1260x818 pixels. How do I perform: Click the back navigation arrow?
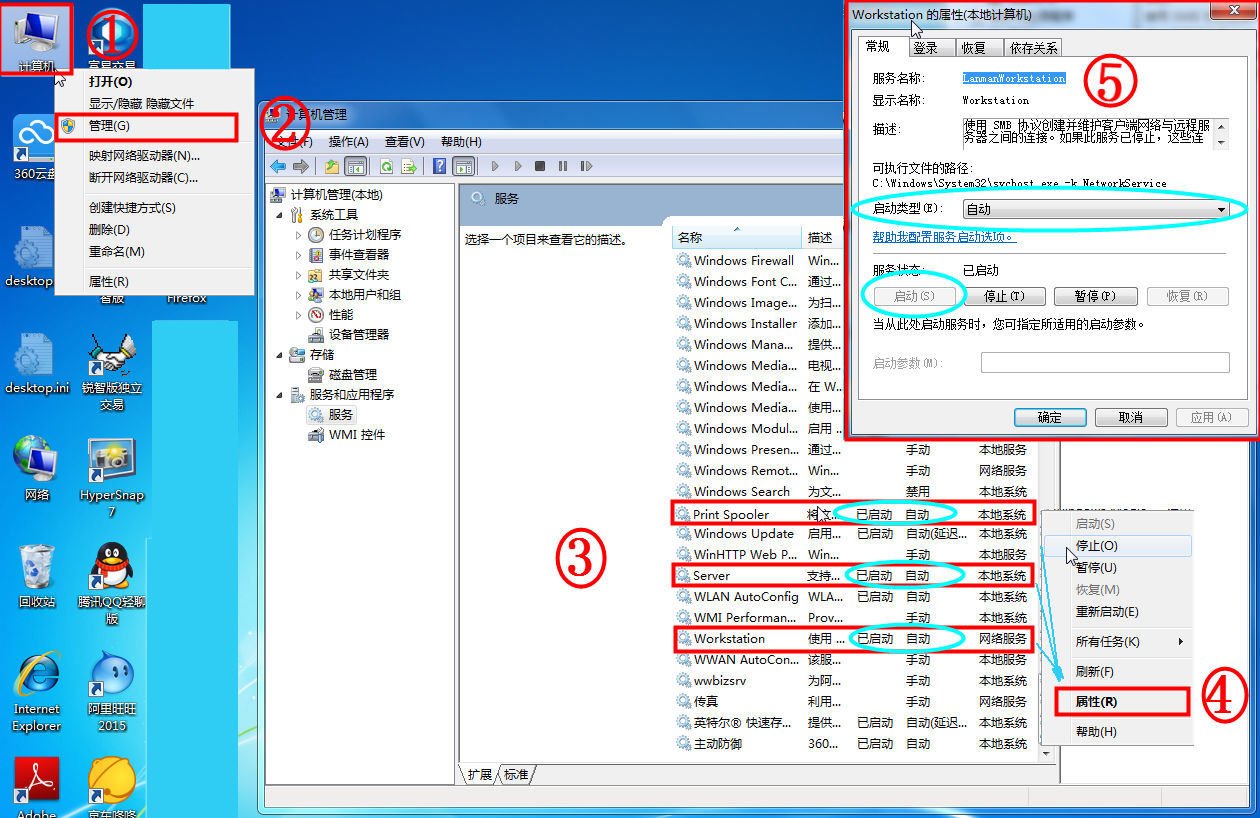point(278,167)
